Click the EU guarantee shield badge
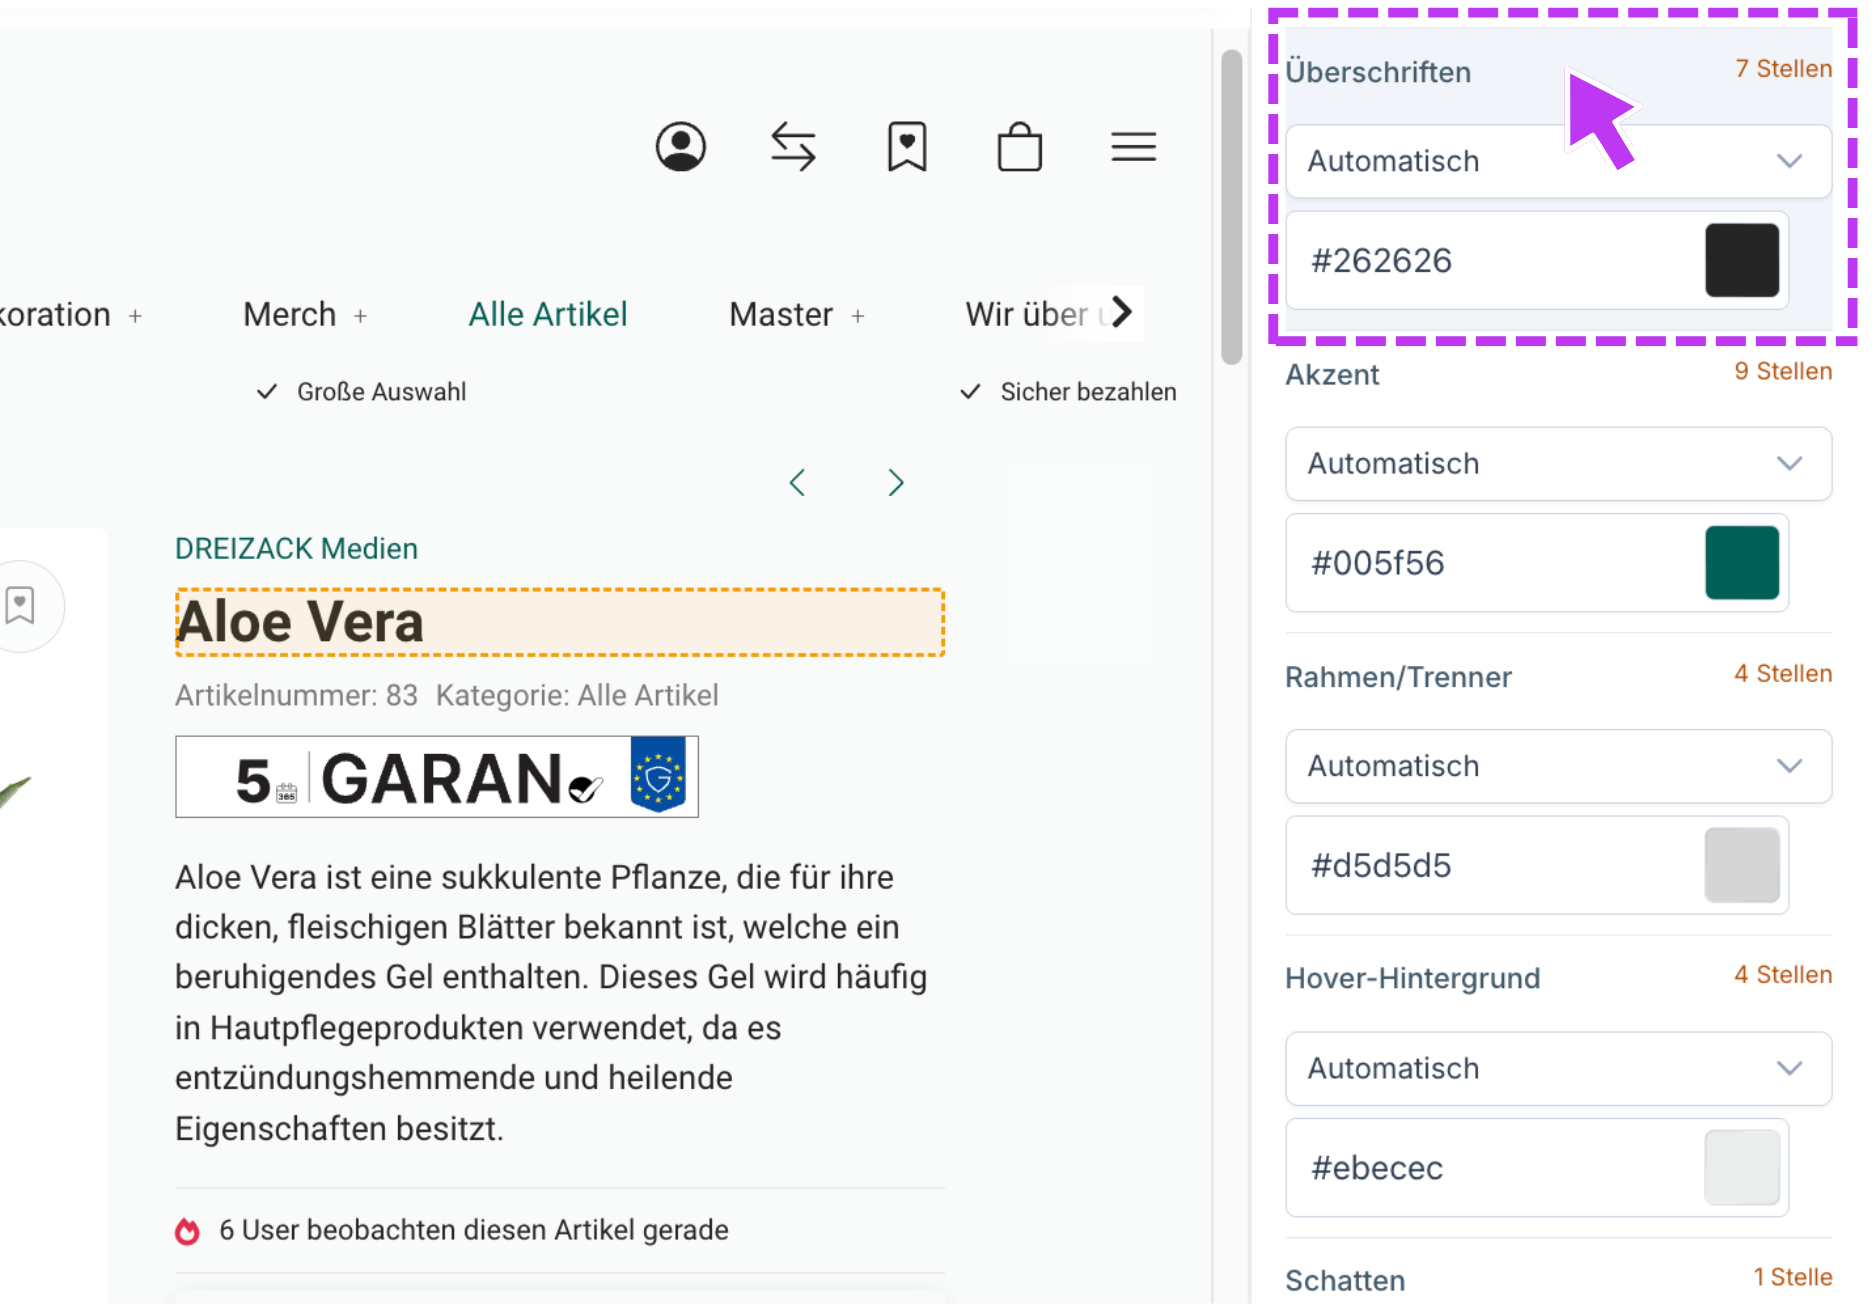1876x1306 pixels. (x=658, y=775)
